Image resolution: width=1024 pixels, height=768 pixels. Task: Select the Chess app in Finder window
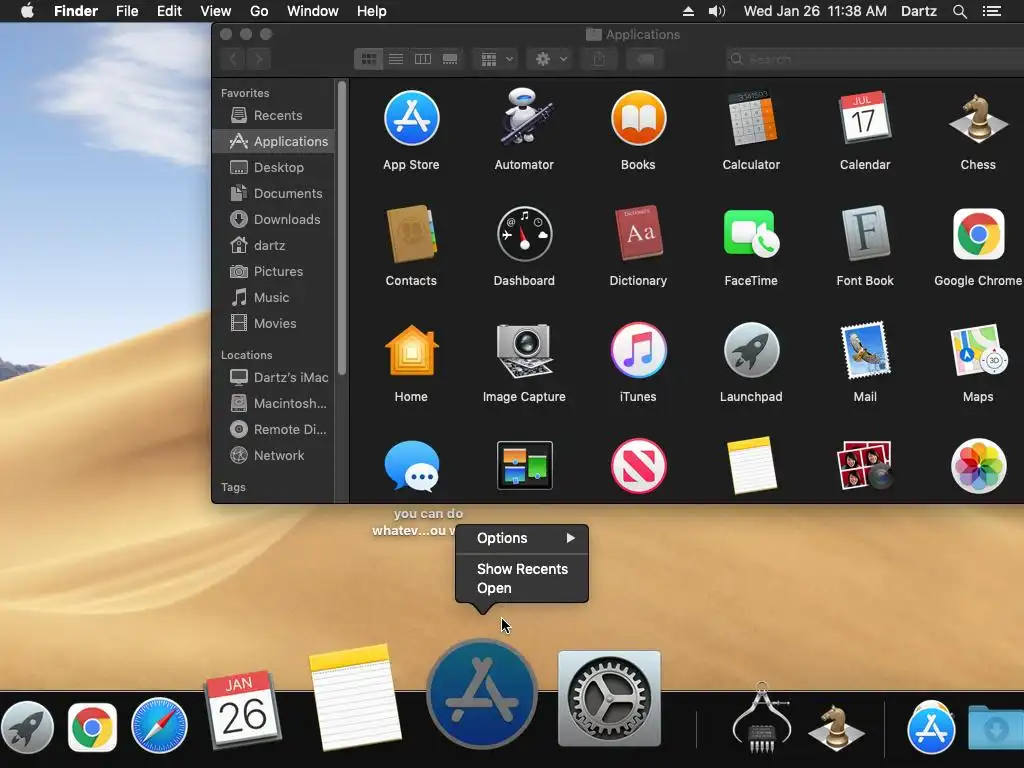(978, 118)
